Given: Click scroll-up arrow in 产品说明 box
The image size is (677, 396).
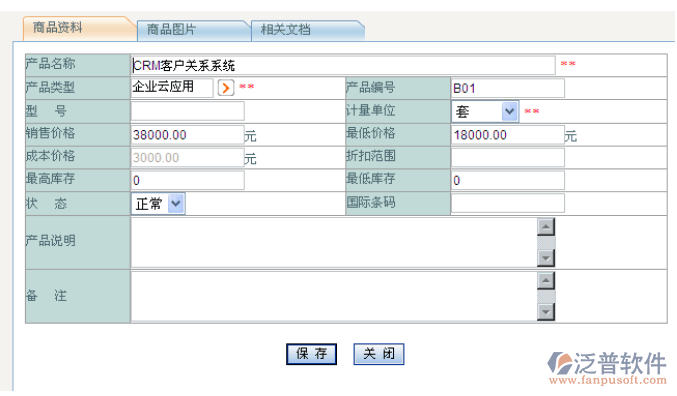Looking at the screenshot, I should coord(546,227).
